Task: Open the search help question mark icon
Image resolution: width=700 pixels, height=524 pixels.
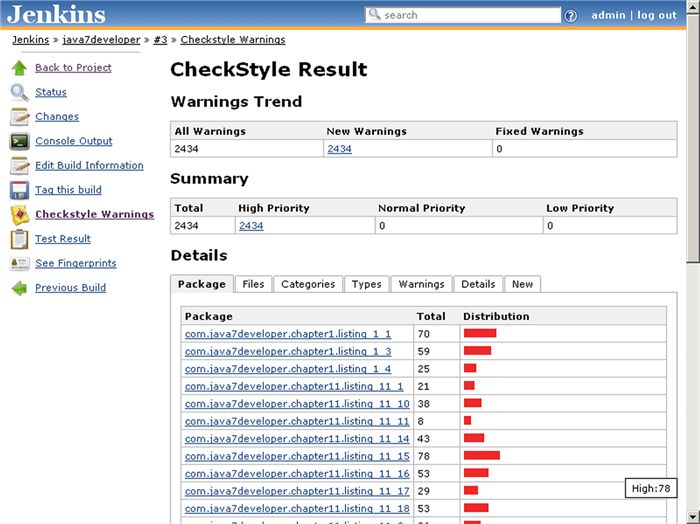Action: click(571, 16)
